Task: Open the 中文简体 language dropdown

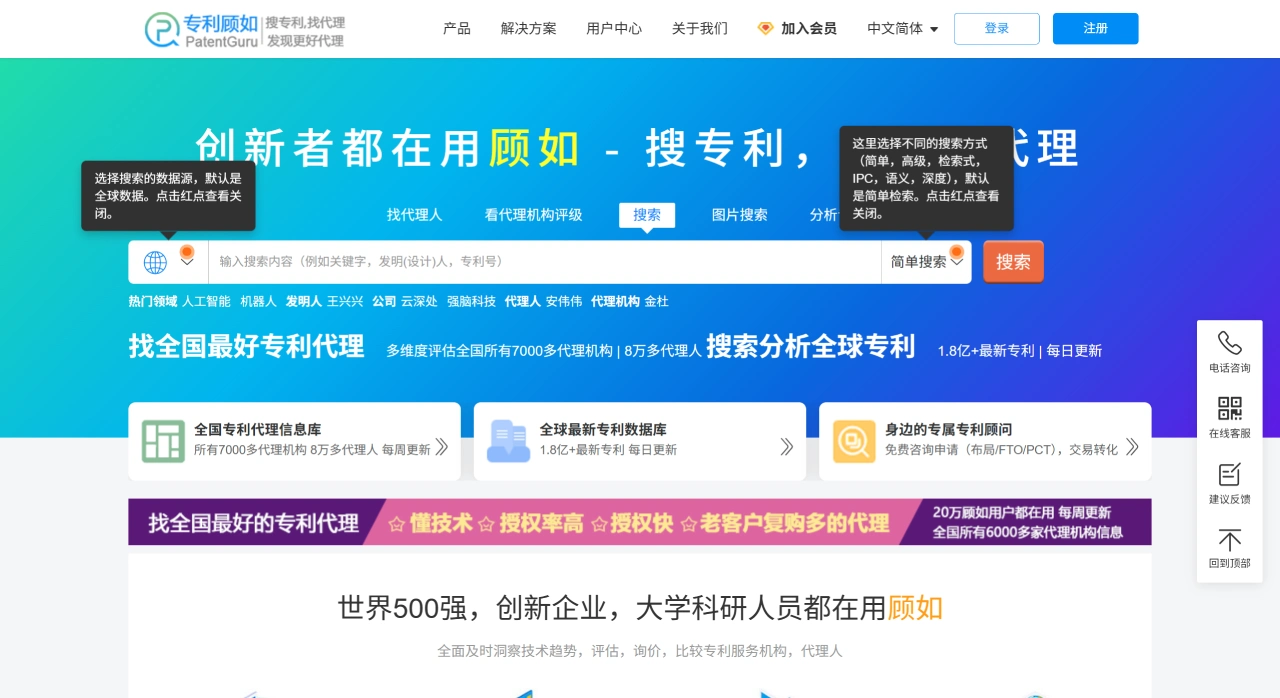Action: (902, 29)
